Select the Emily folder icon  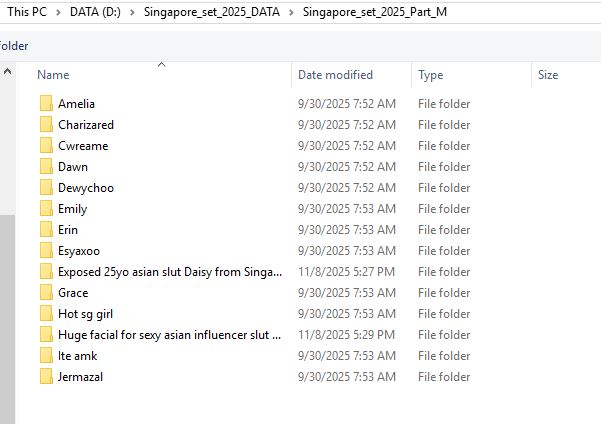[46, 209]
